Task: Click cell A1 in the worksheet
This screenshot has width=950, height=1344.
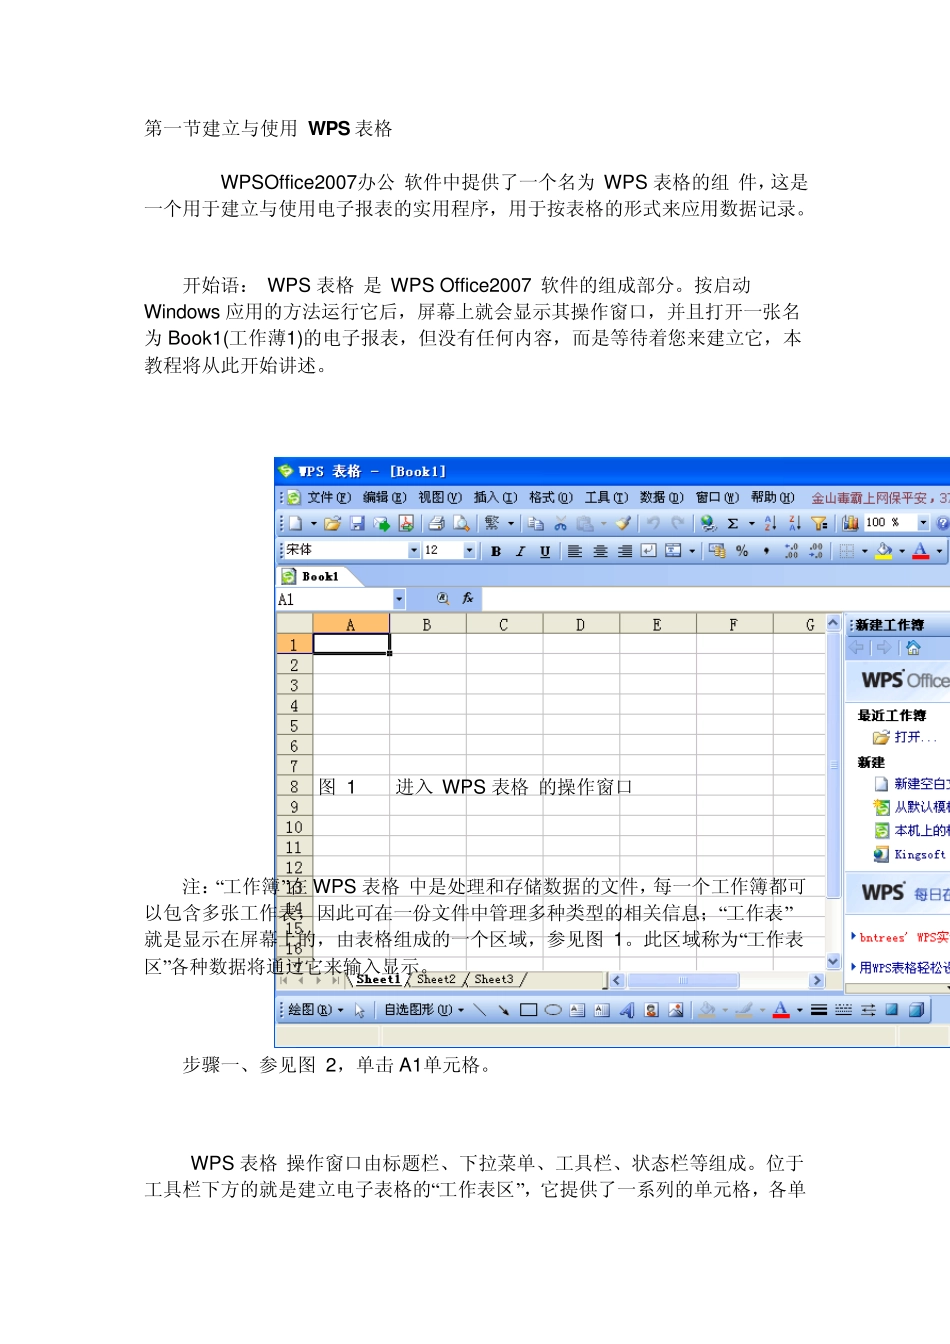Action: (x=351, y=645)
